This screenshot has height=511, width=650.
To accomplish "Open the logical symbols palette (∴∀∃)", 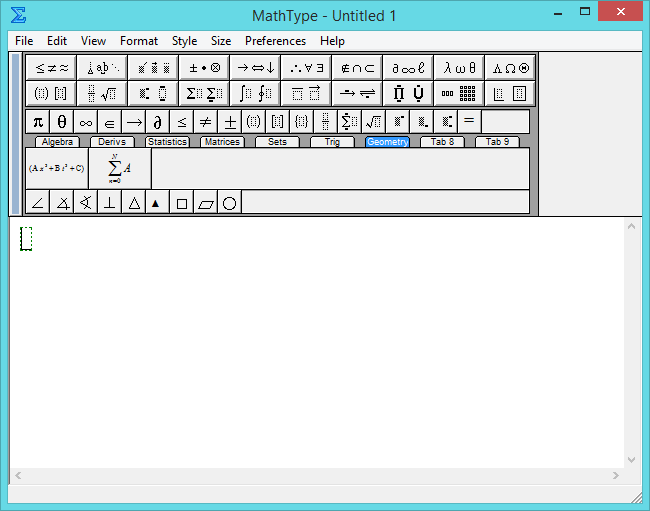I will click(306, 68).
